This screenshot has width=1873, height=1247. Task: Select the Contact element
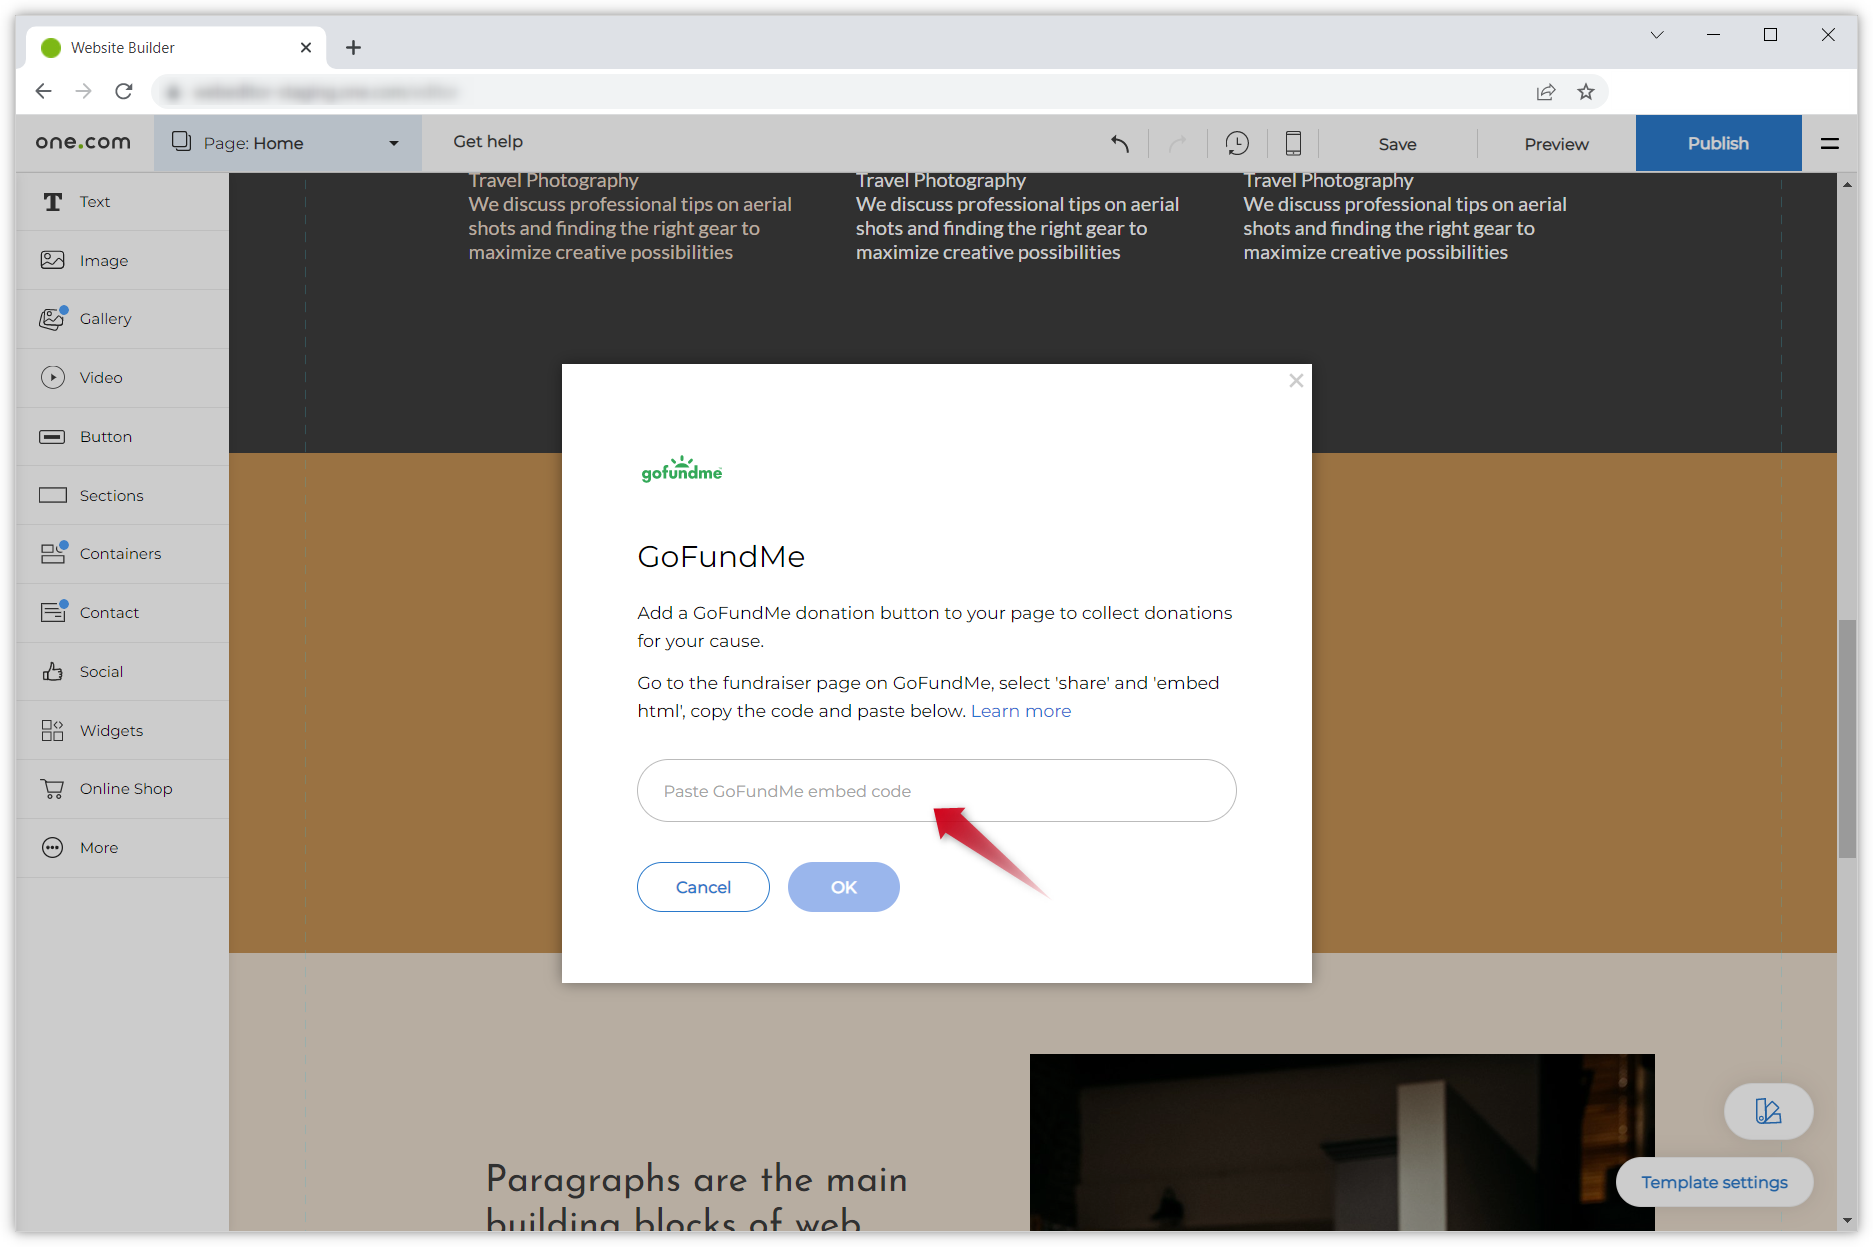pos(109,612)
